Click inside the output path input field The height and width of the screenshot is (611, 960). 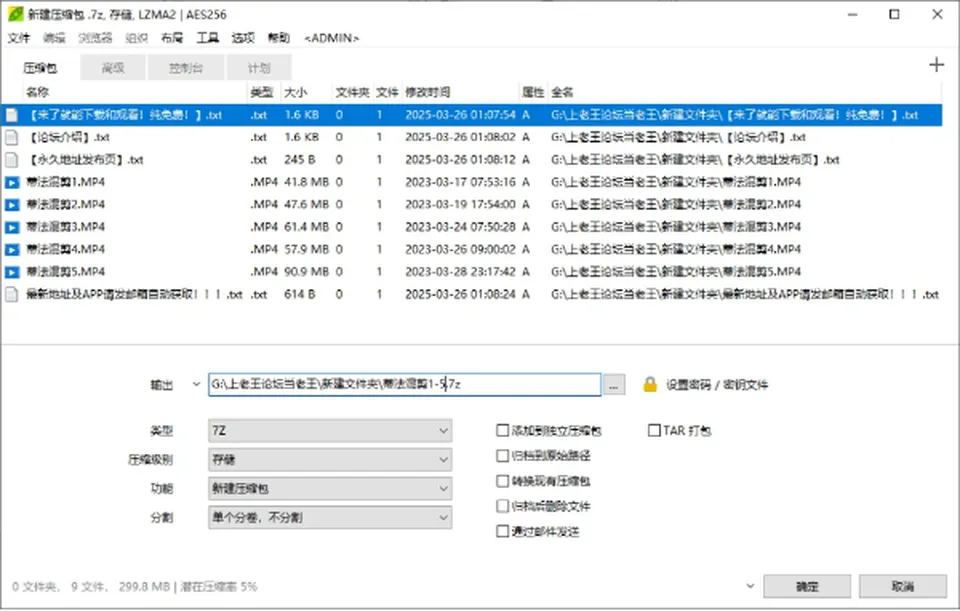[x=405, y=384]
